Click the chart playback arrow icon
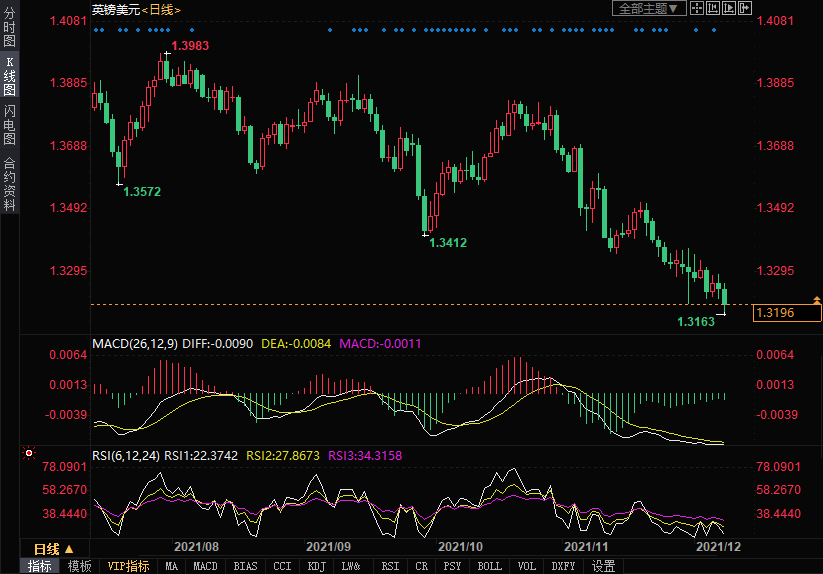 pyautogui.click(x=729, y=8)
